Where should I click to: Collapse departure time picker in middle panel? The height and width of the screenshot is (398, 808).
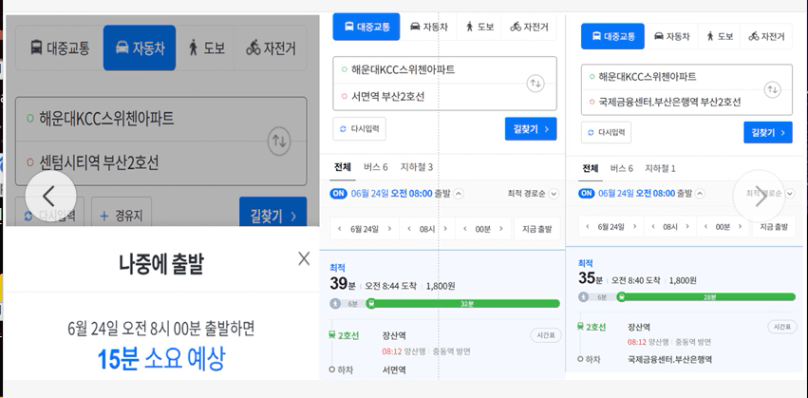pos(458,193)
